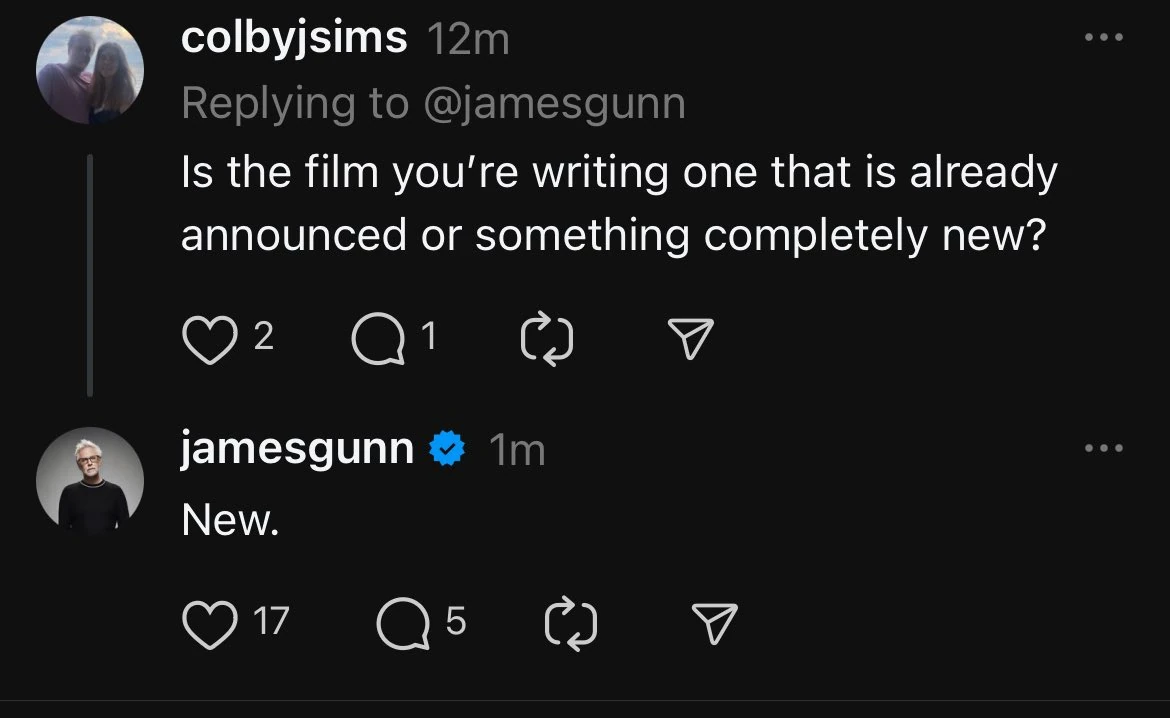
Task: Like jamesgunn's "New." reply
Action: [x=210, y=624]
